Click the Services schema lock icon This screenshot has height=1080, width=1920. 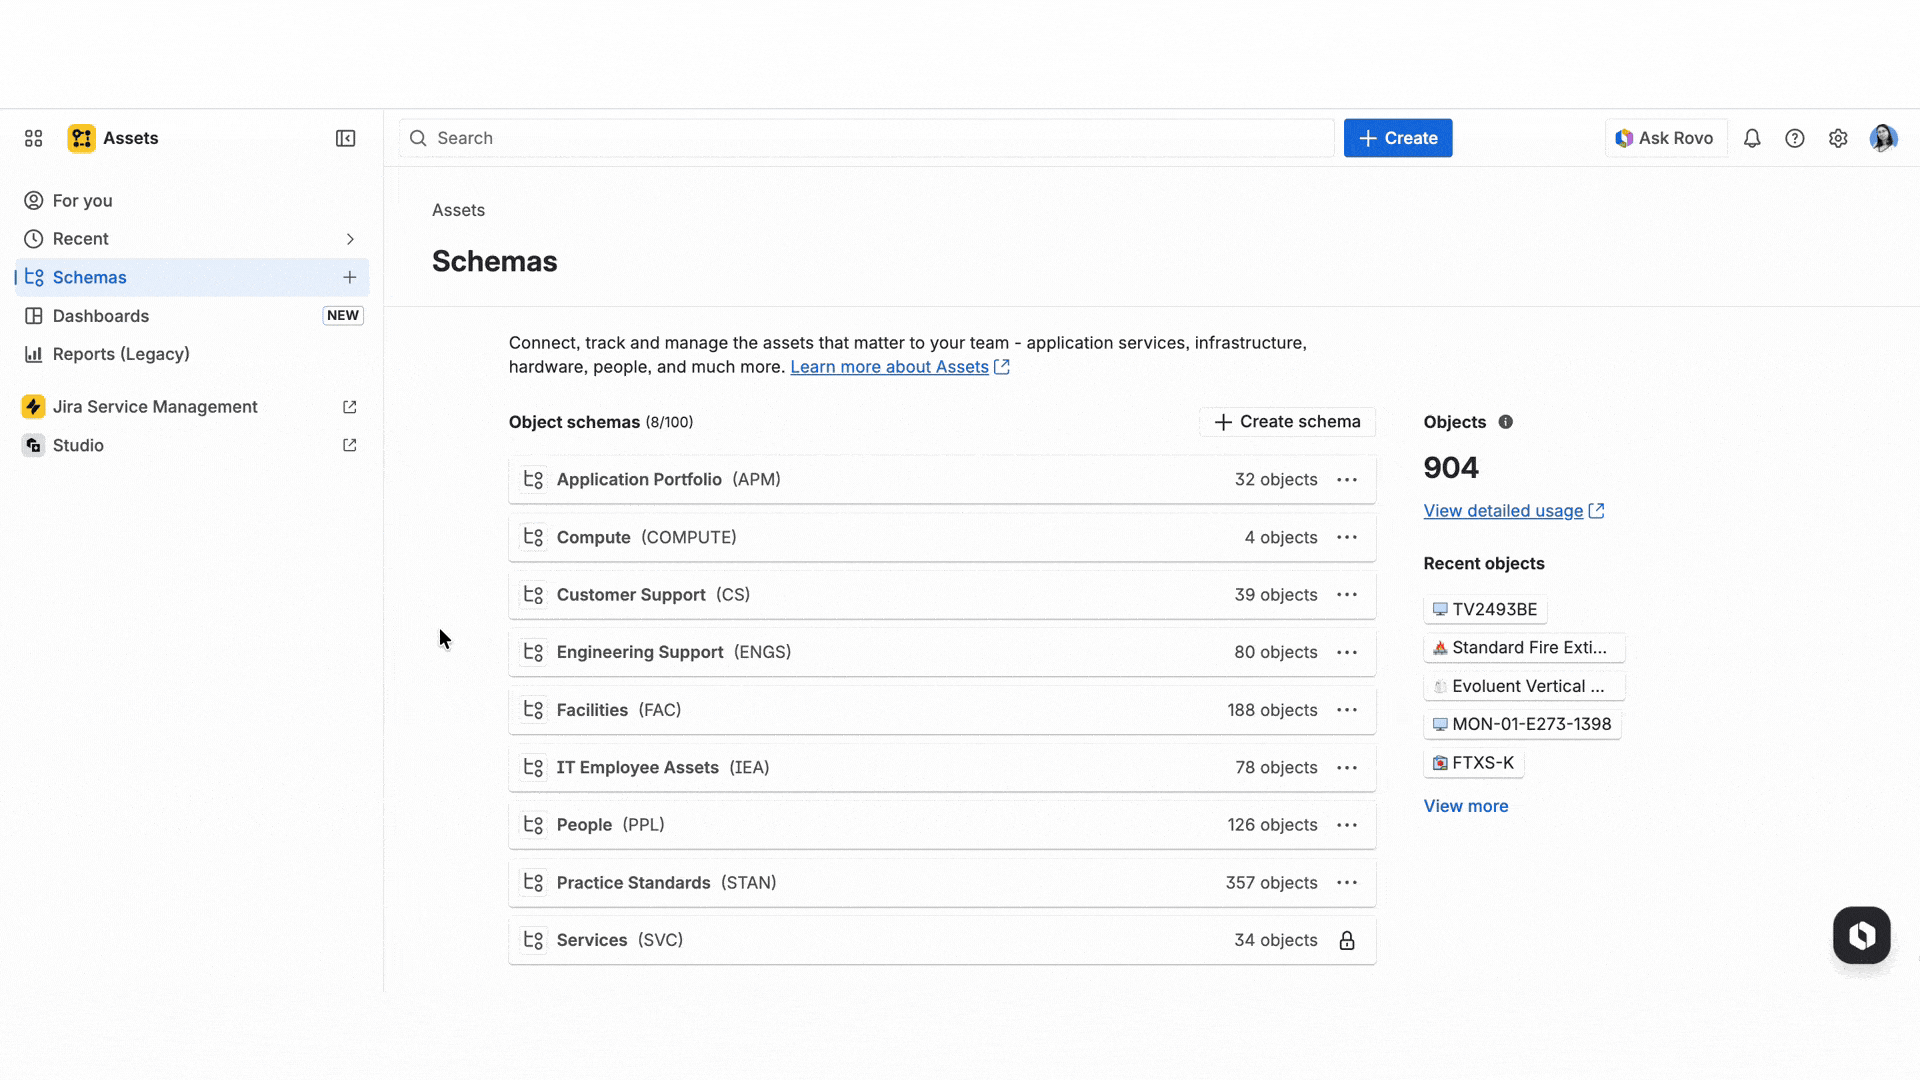tap(1347, 940)
